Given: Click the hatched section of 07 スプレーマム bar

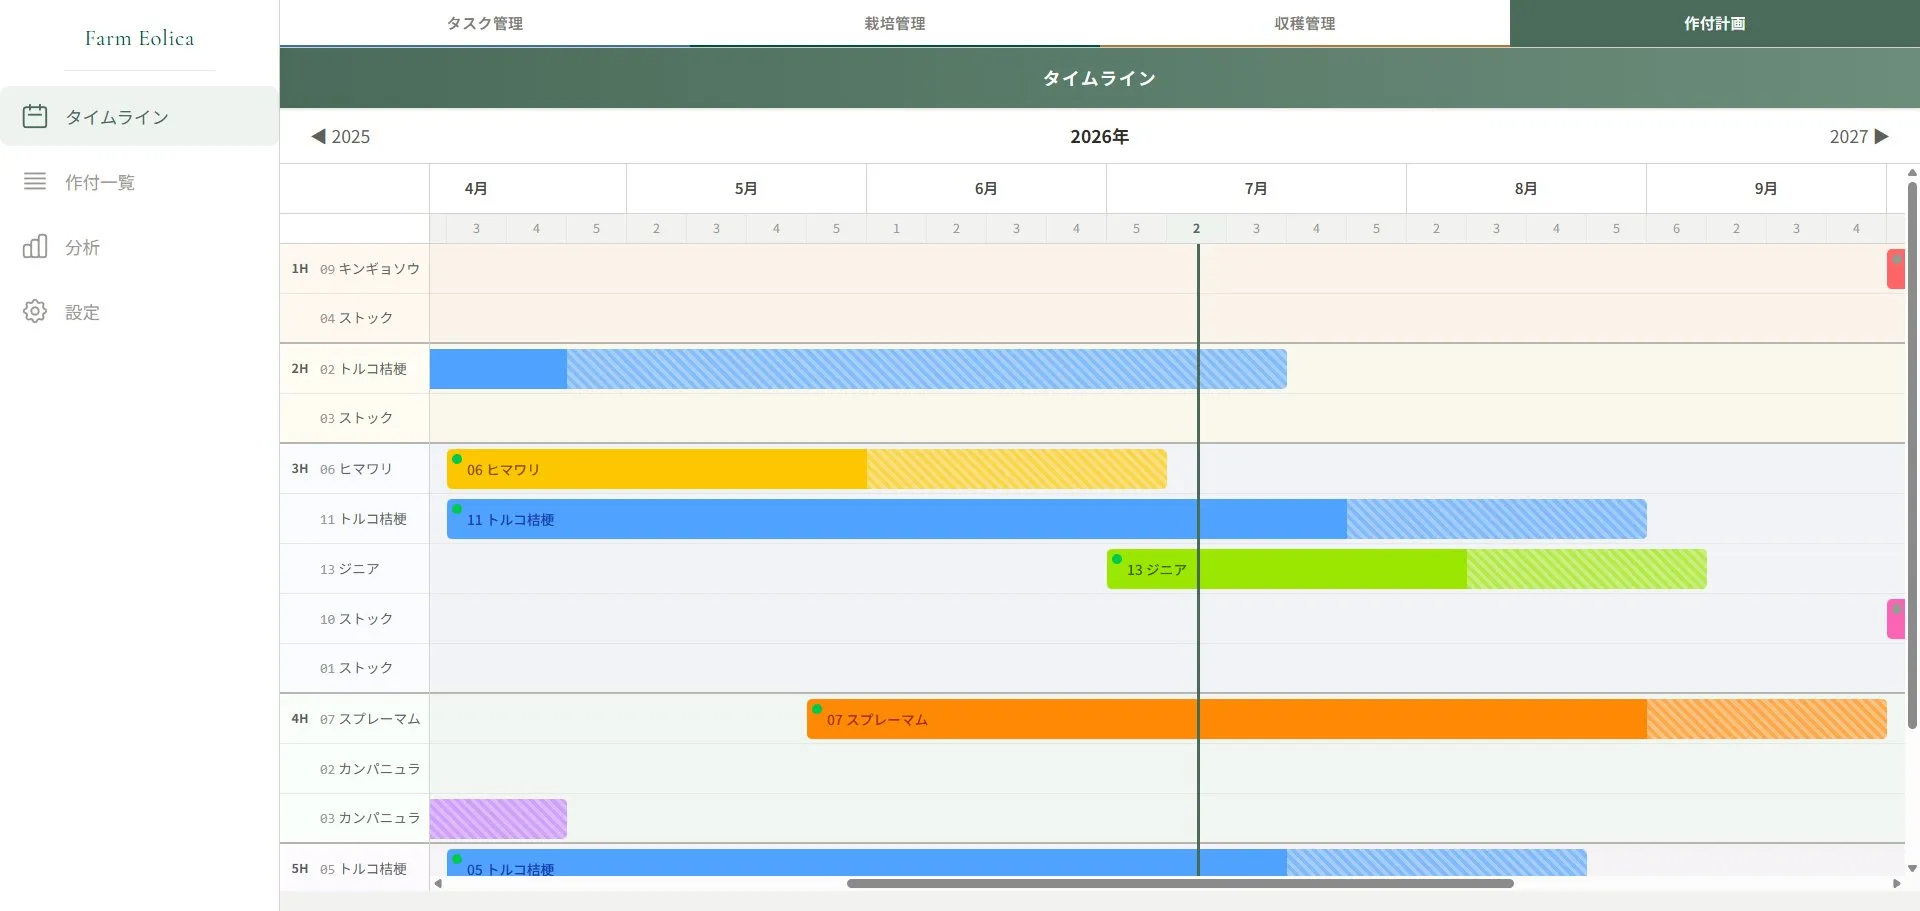Looking at the screenshot, I should (x=1767, y=719).
